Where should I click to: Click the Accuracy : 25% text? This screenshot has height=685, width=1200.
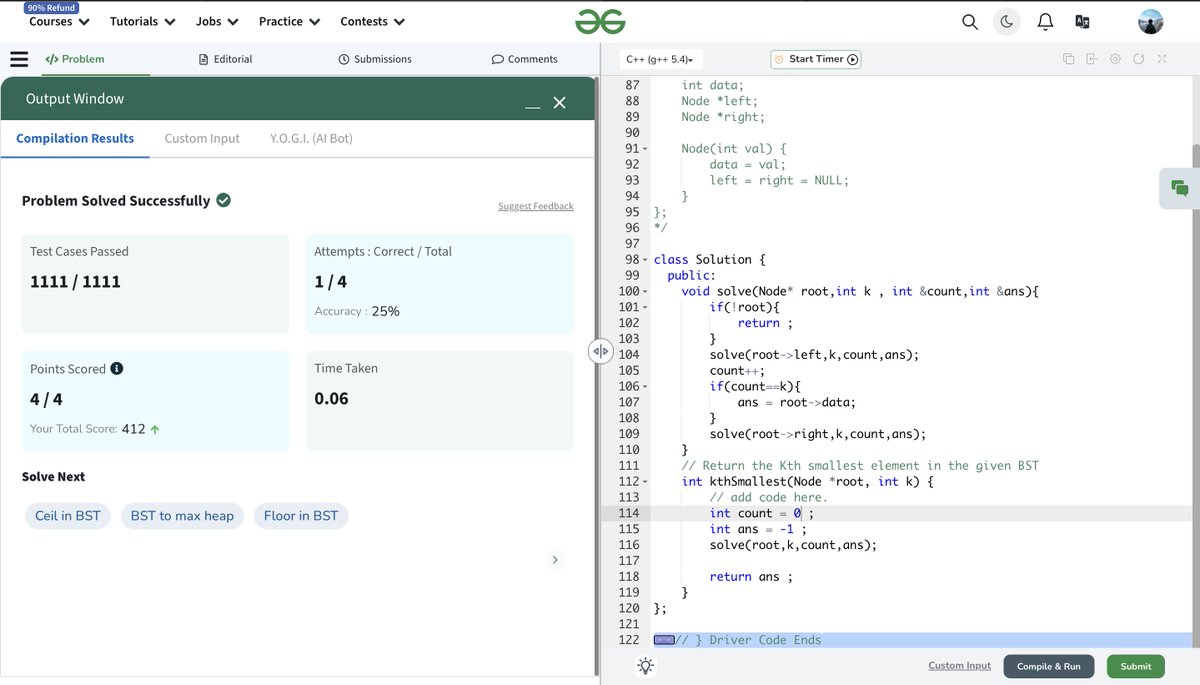[x=357, y=311]
